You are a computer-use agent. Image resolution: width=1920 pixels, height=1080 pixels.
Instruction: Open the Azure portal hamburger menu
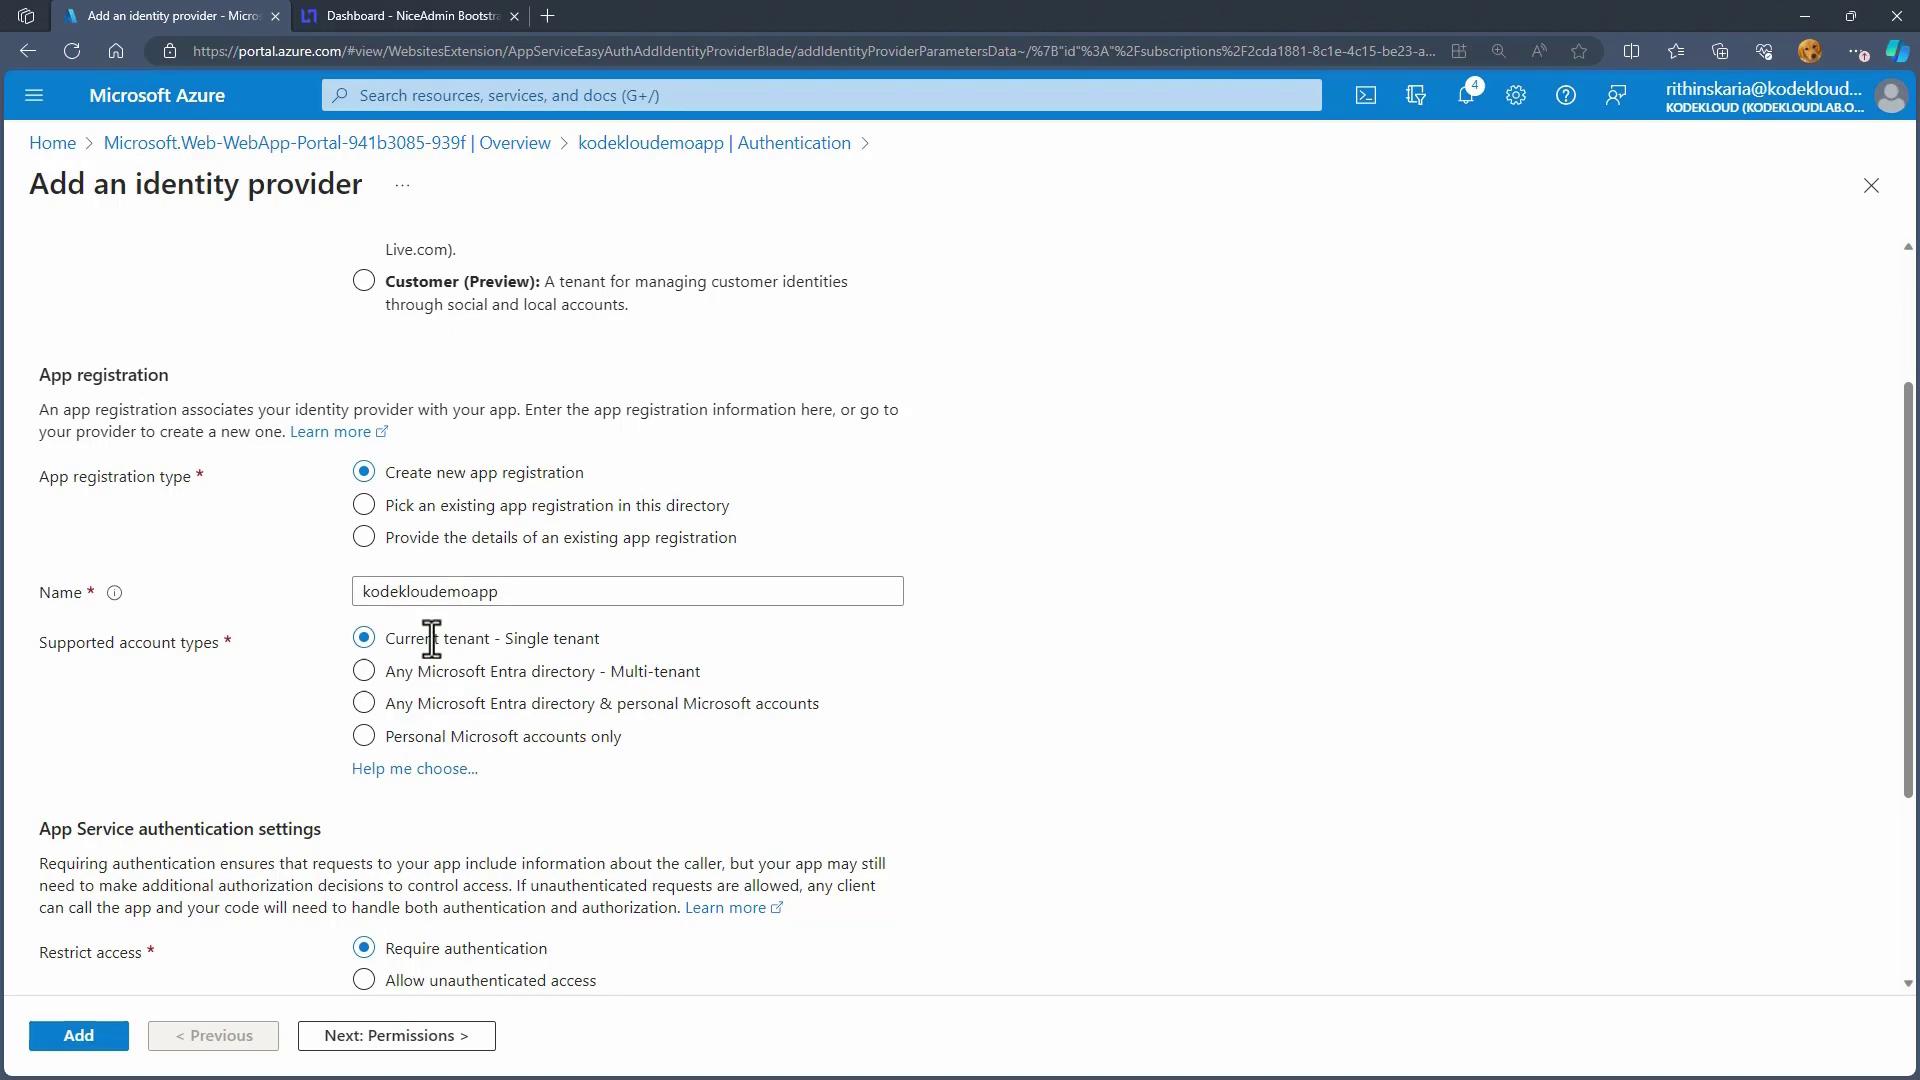tap(34, 95)
